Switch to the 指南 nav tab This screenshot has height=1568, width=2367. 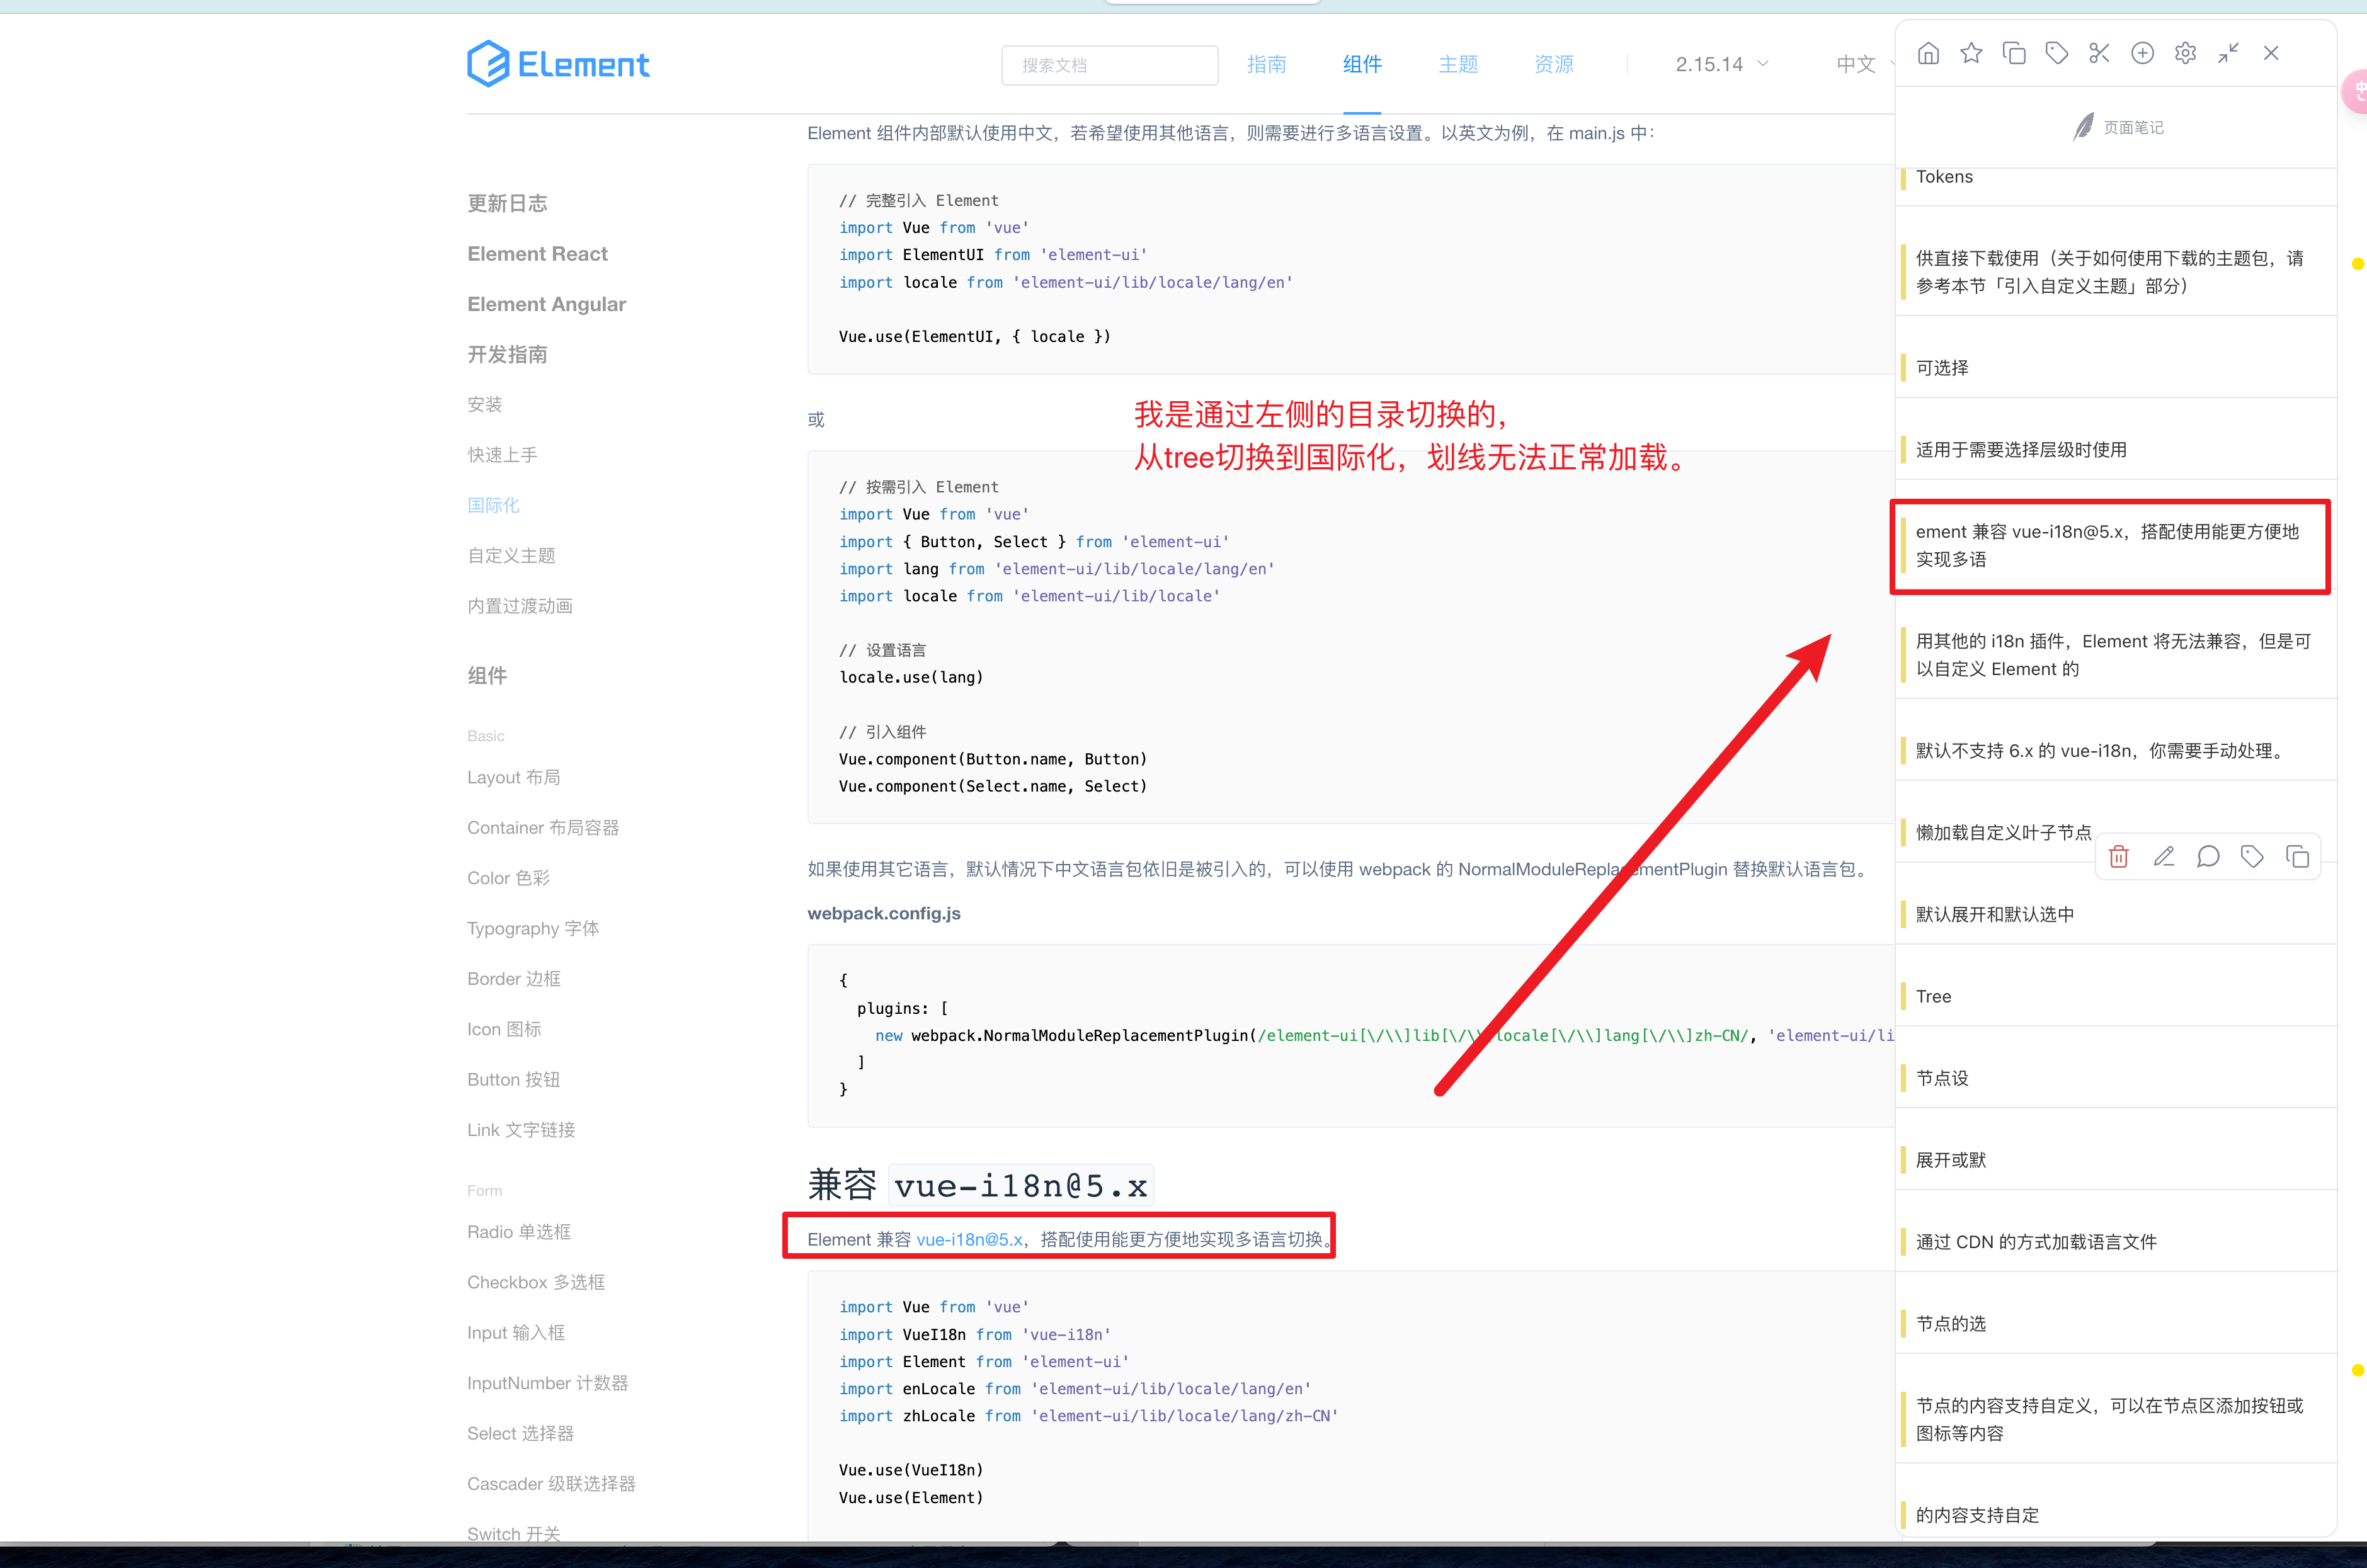click(x=1266, y=64)
